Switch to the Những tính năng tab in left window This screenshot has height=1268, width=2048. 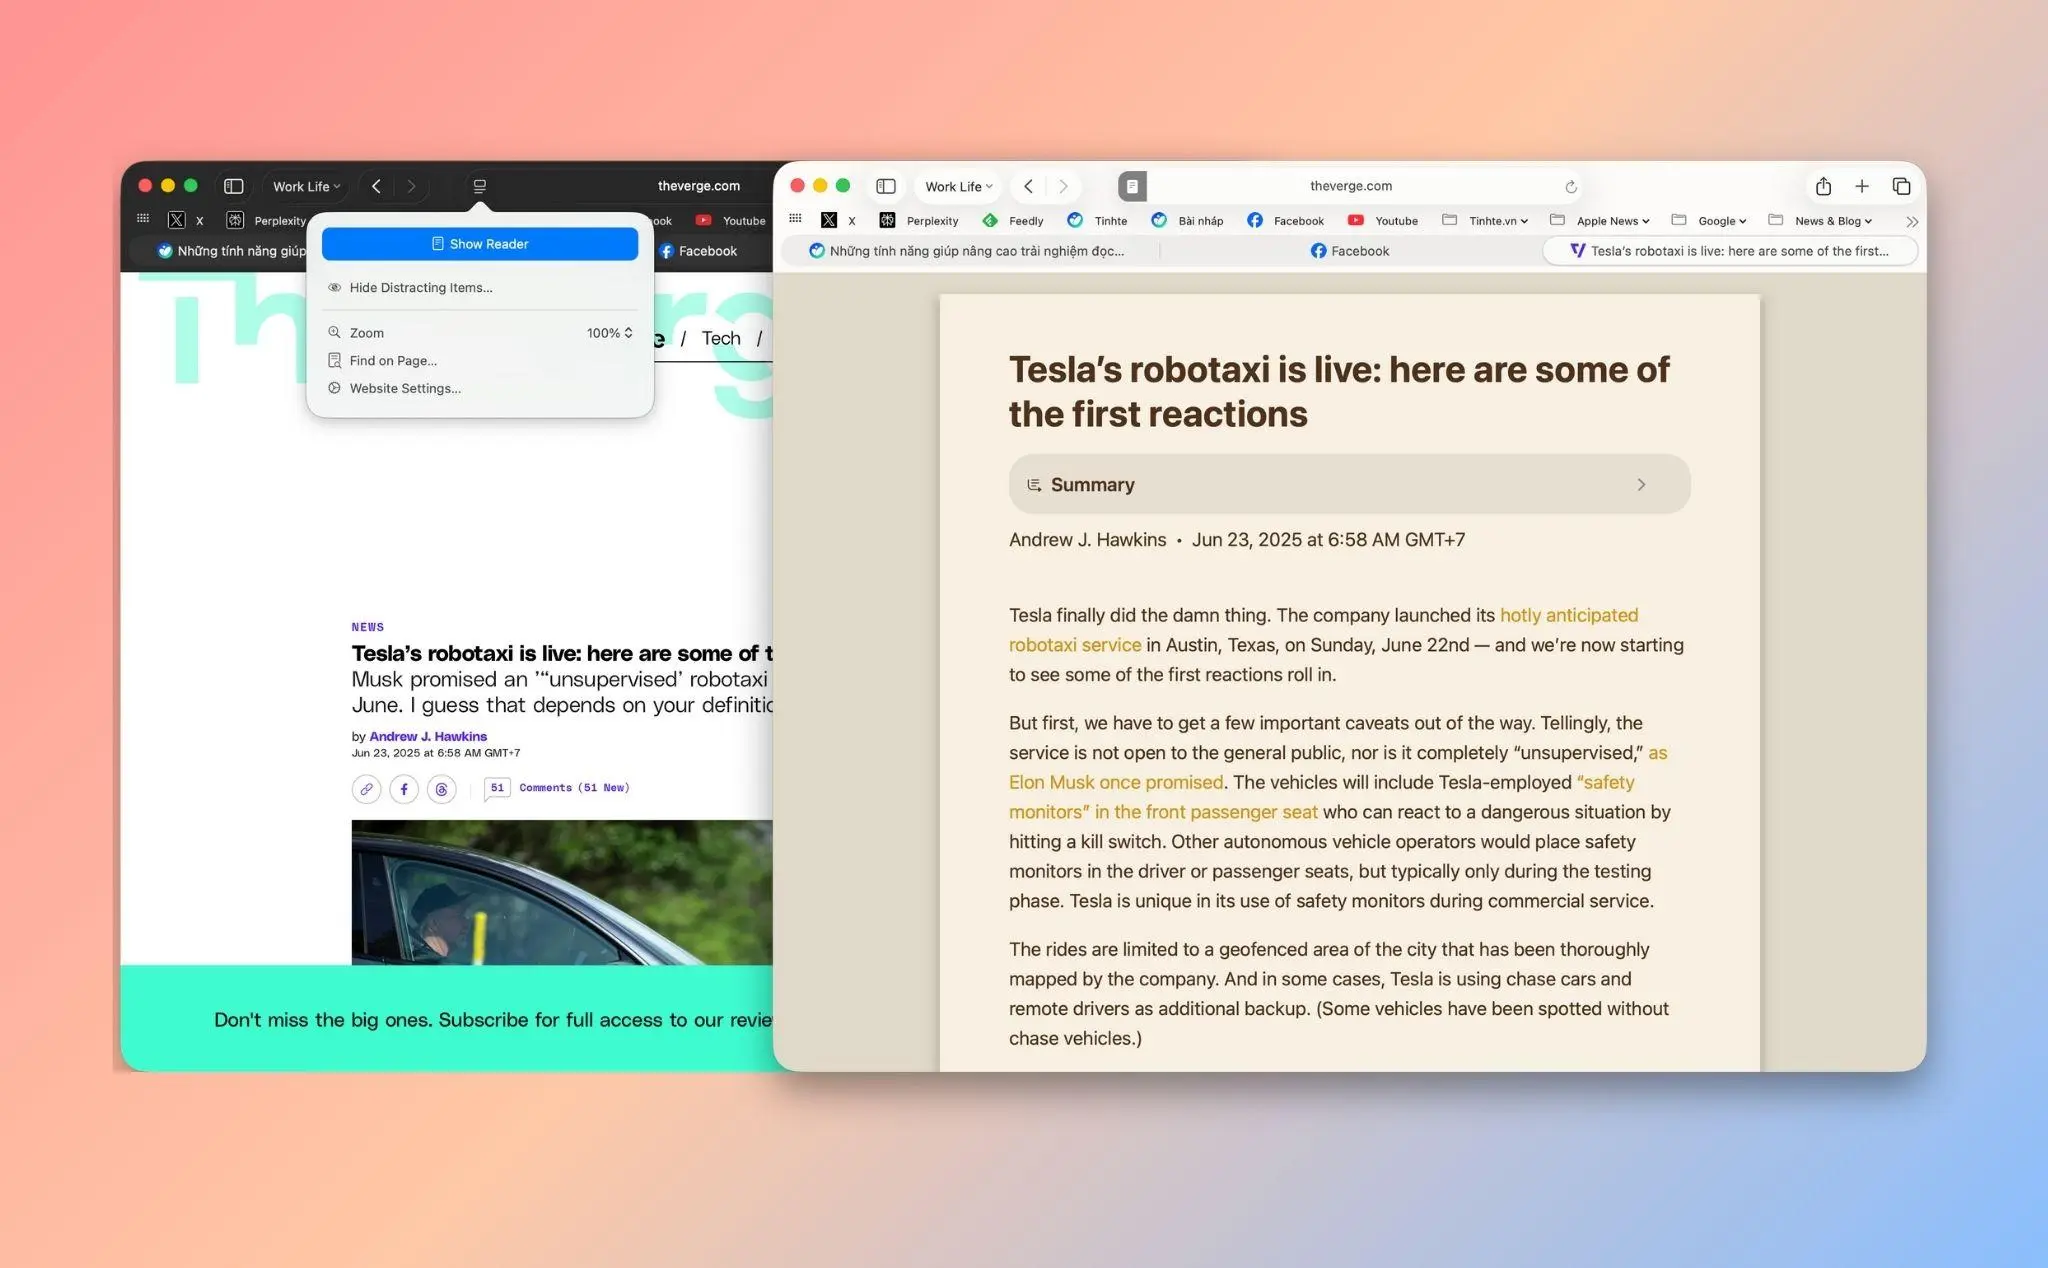[x=232, y=251]
